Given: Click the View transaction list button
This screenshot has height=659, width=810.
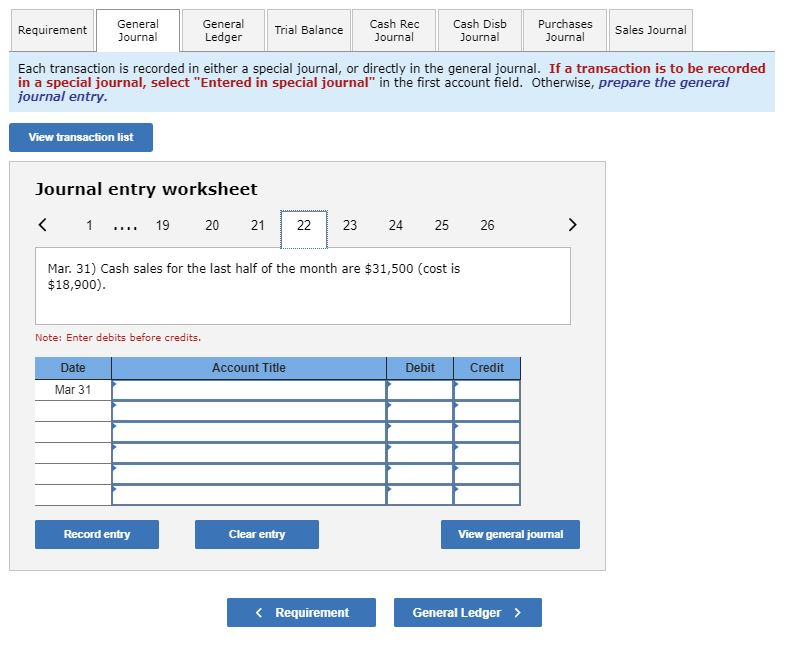Looking at the screenshot, I should pos(80,137).
